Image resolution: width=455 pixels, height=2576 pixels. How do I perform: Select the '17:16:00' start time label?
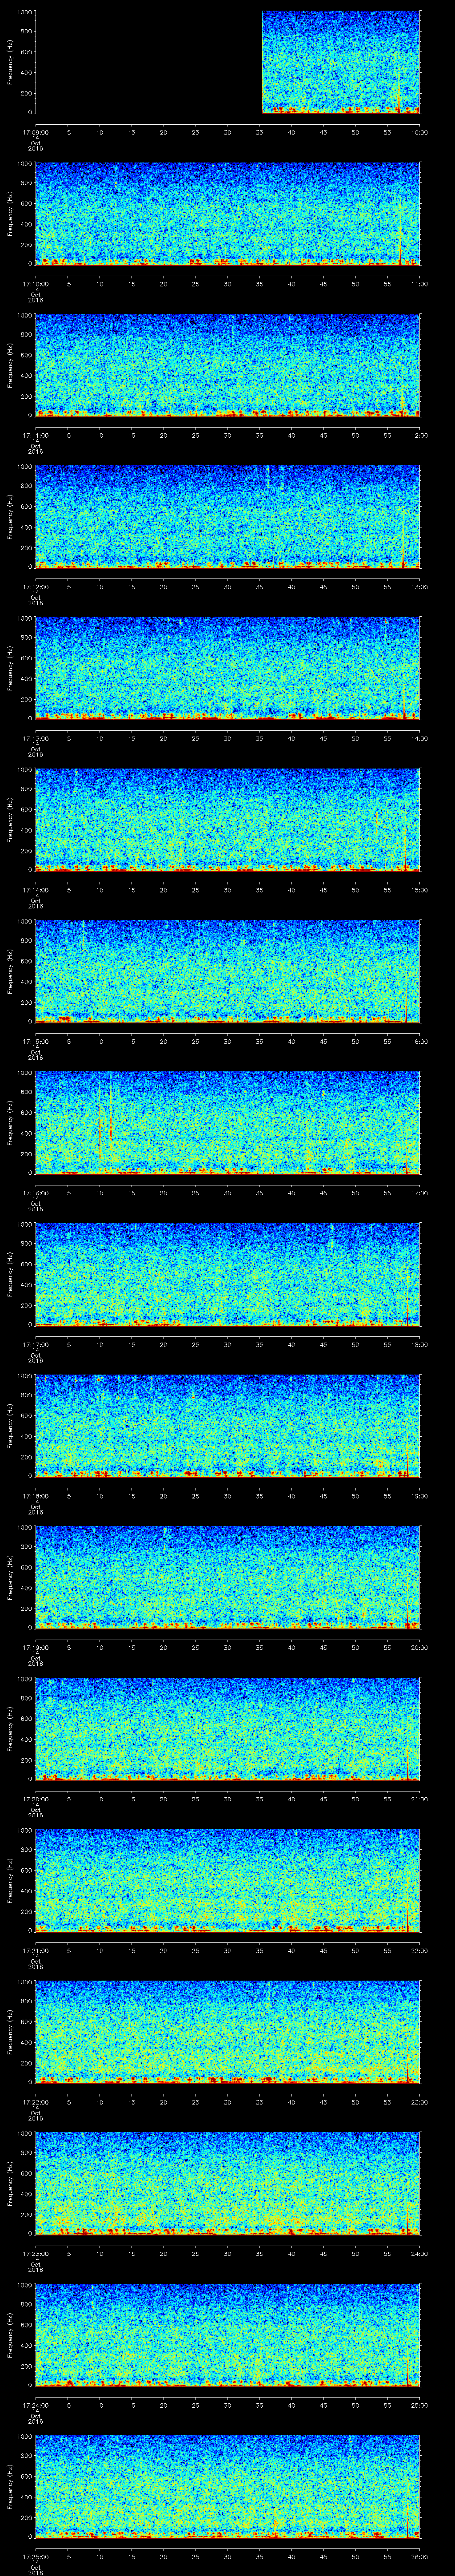pyautogui.click(x=35, y=1192)
